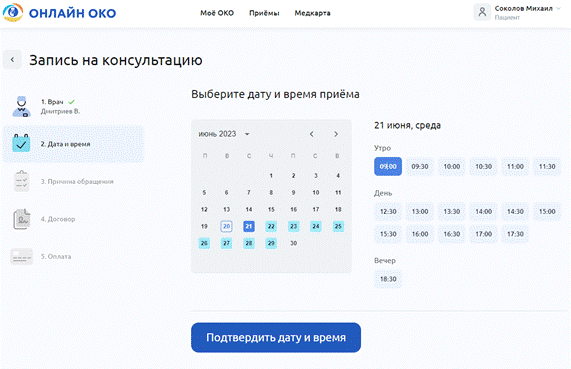Viewport: 571px width, 369px height.
Task: Select June 25 in the calendar
Action: 338,226
